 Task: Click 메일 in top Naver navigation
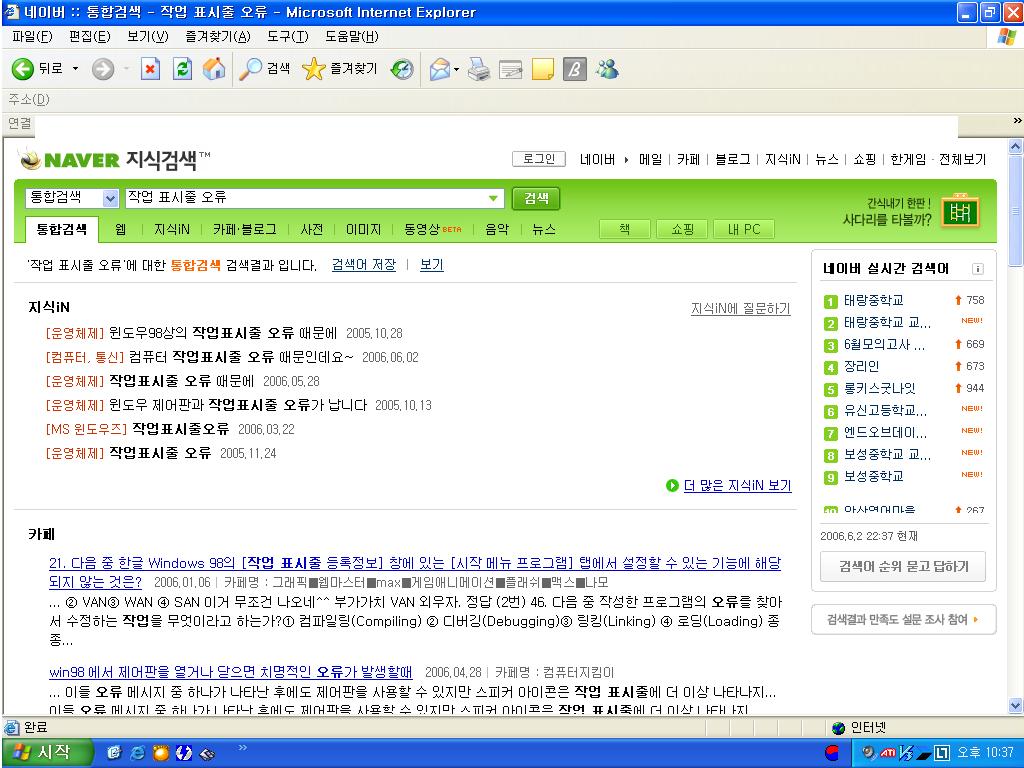(x=650, y=159)
